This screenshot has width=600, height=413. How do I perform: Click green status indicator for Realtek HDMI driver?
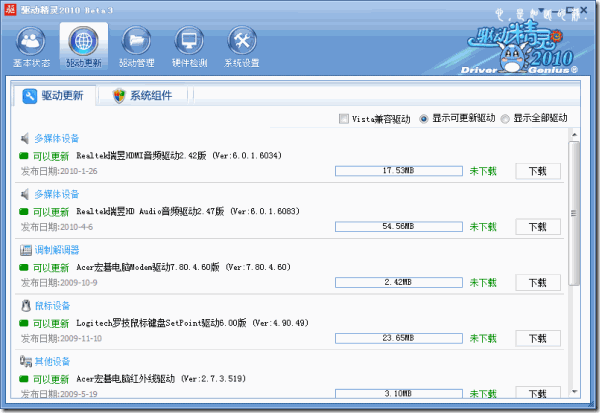point(24,156)
